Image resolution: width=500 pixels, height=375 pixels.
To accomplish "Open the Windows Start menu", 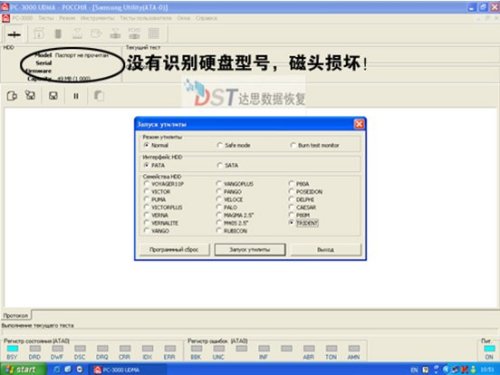I will pos(22,369).
